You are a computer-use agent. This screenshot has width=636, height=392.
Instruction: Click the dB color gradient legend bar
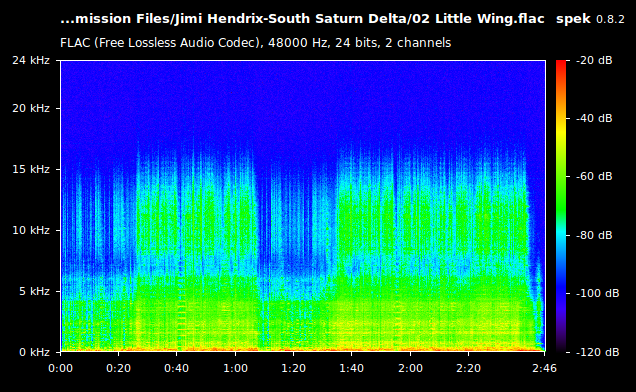(x=561, y=206)
